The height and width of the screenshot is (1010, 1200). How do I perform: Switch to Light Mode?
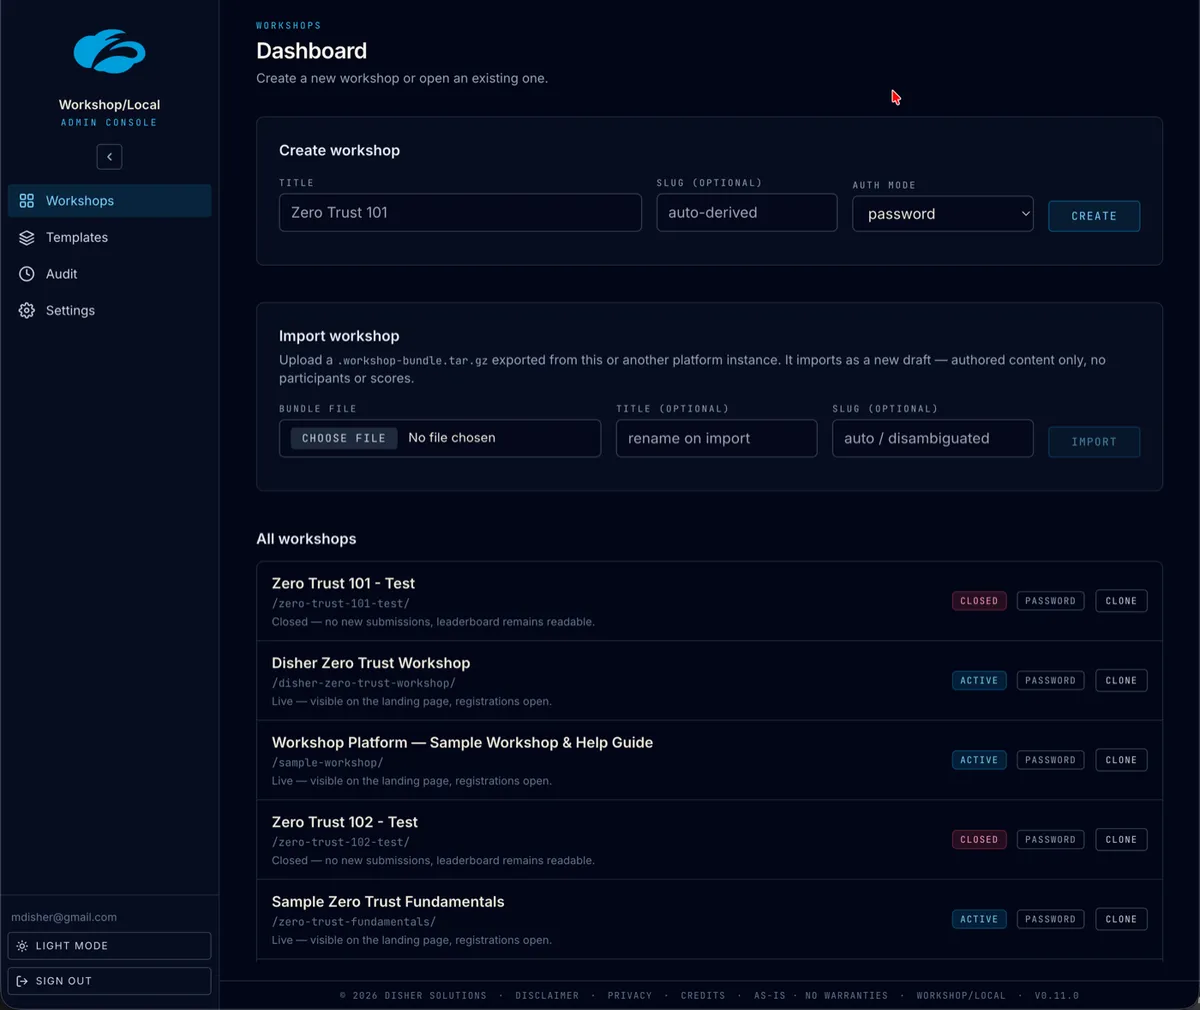tap(110, 946)
